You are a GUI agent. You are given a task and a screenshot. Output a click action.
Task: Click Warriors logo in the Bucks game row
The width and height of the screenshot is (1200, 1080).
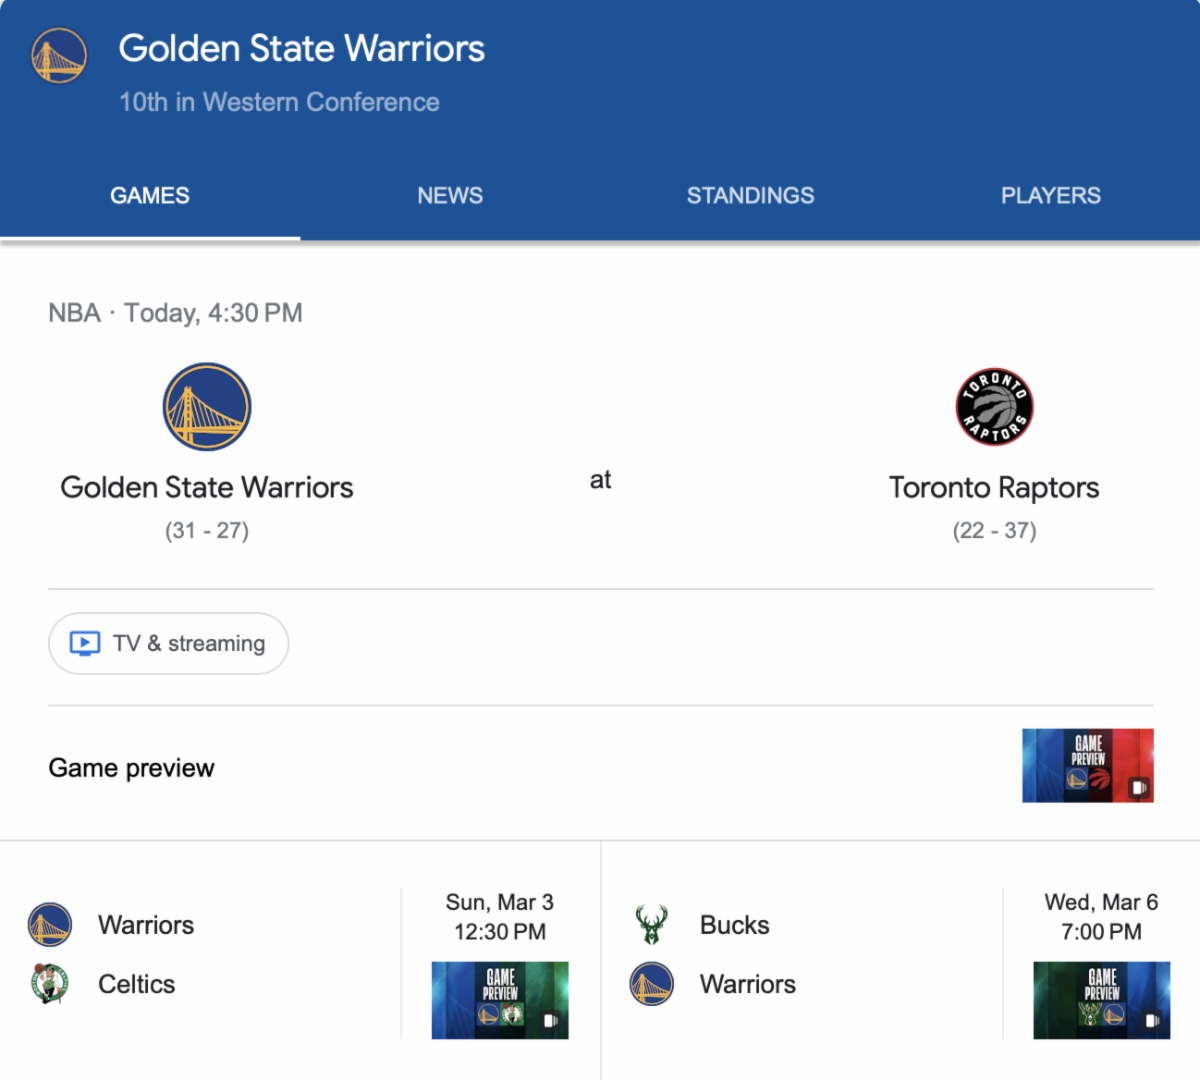pyautogui.click(x=652, y=984)
